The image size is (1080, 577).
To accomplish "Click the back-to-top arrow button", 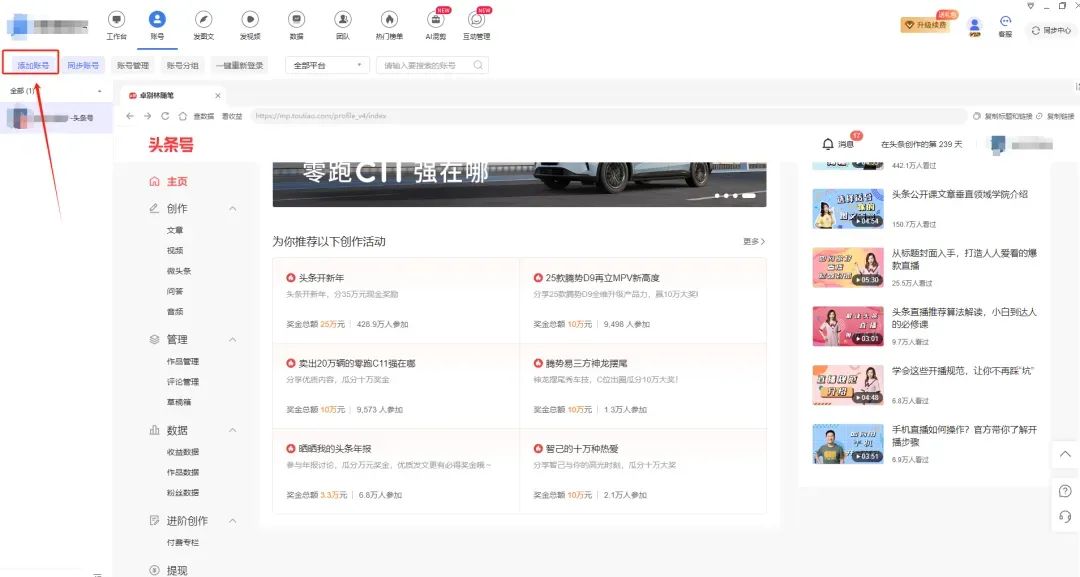I will 1065,454.
